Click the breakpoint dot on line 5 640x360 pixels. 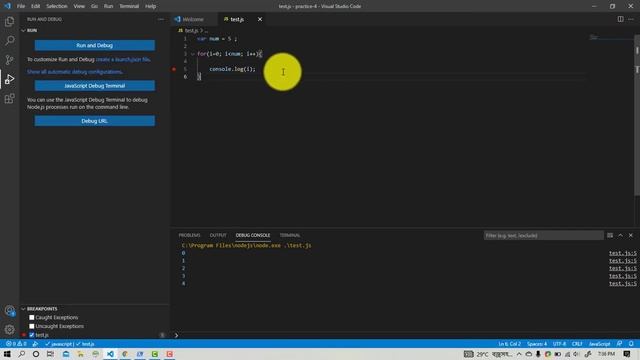coord(174,69)
